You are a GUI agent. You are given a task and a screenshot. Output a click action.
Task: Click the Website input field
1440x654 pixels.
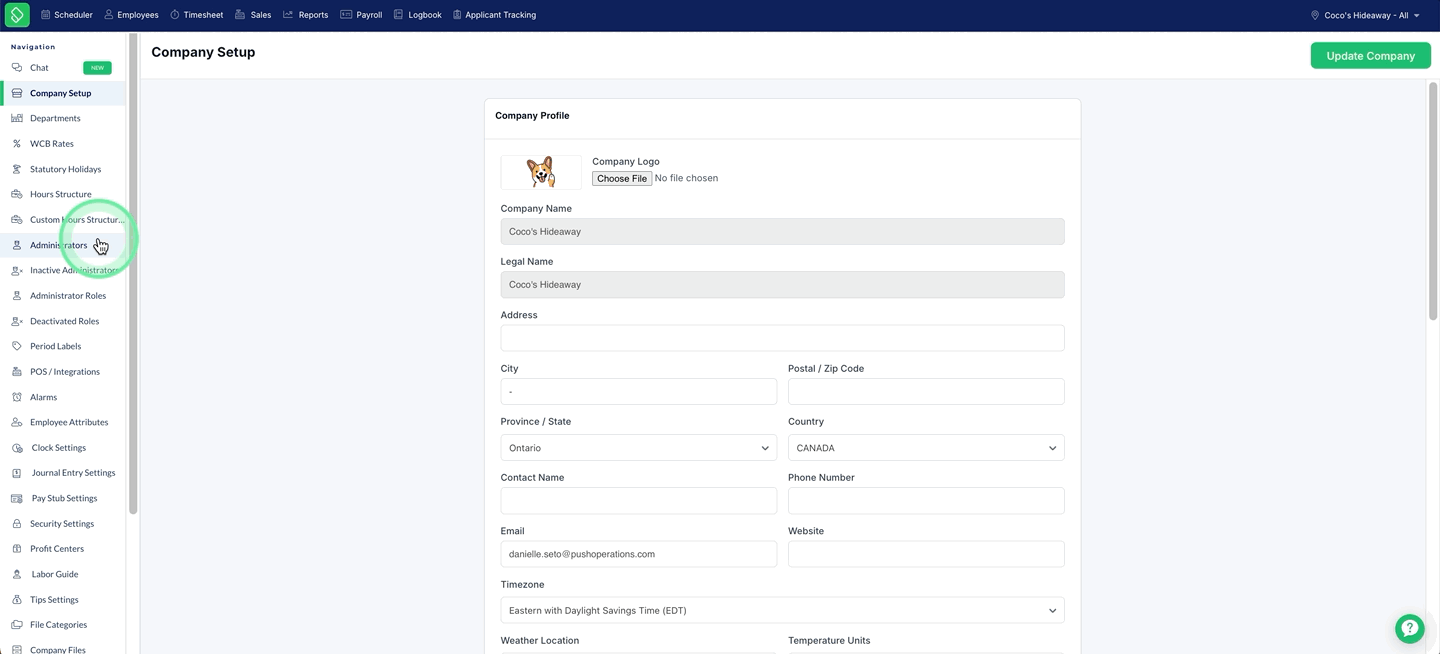pos(926,554)
